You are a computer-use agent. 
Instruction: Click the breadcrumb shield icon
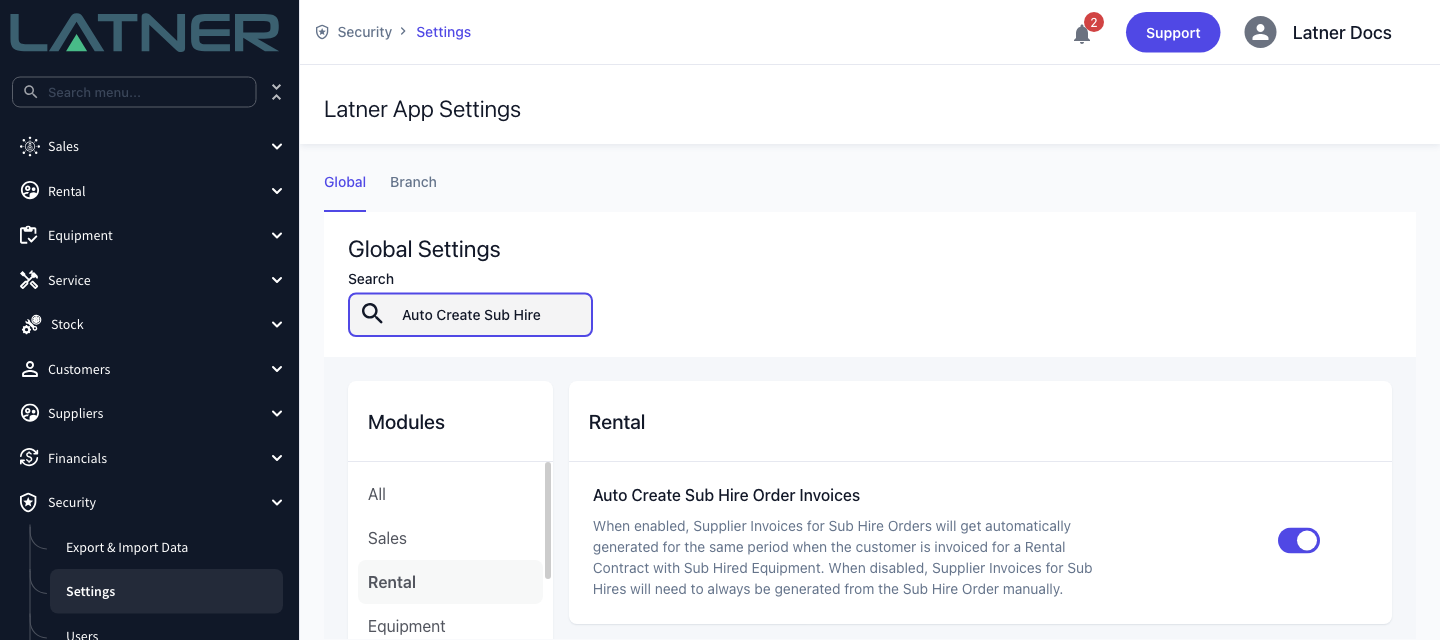pyautogui.click(x=322, y=32)
